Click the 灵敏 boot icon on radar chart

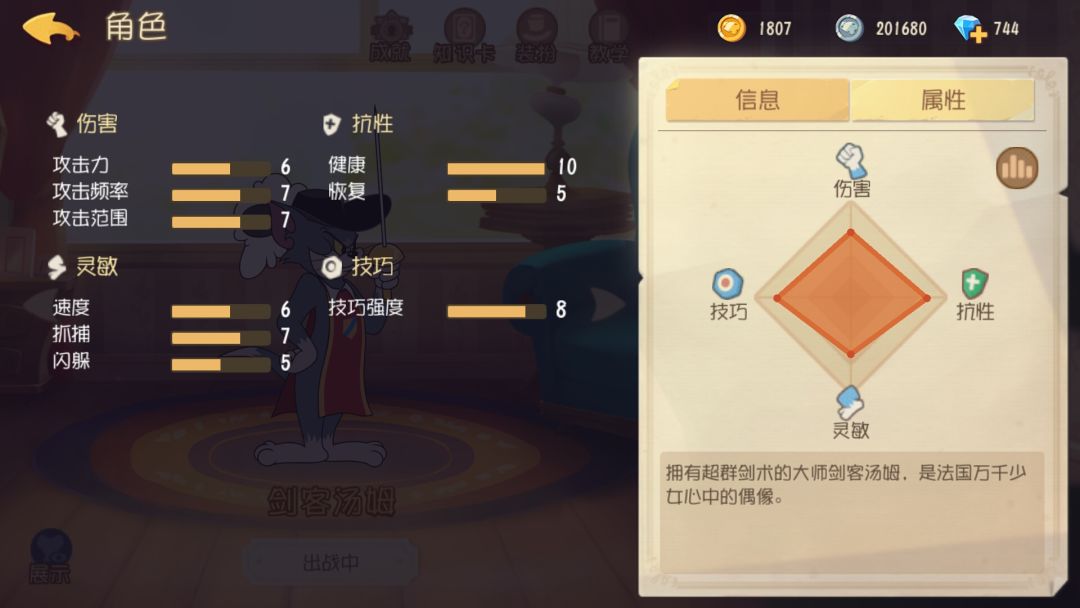point(850,402)
